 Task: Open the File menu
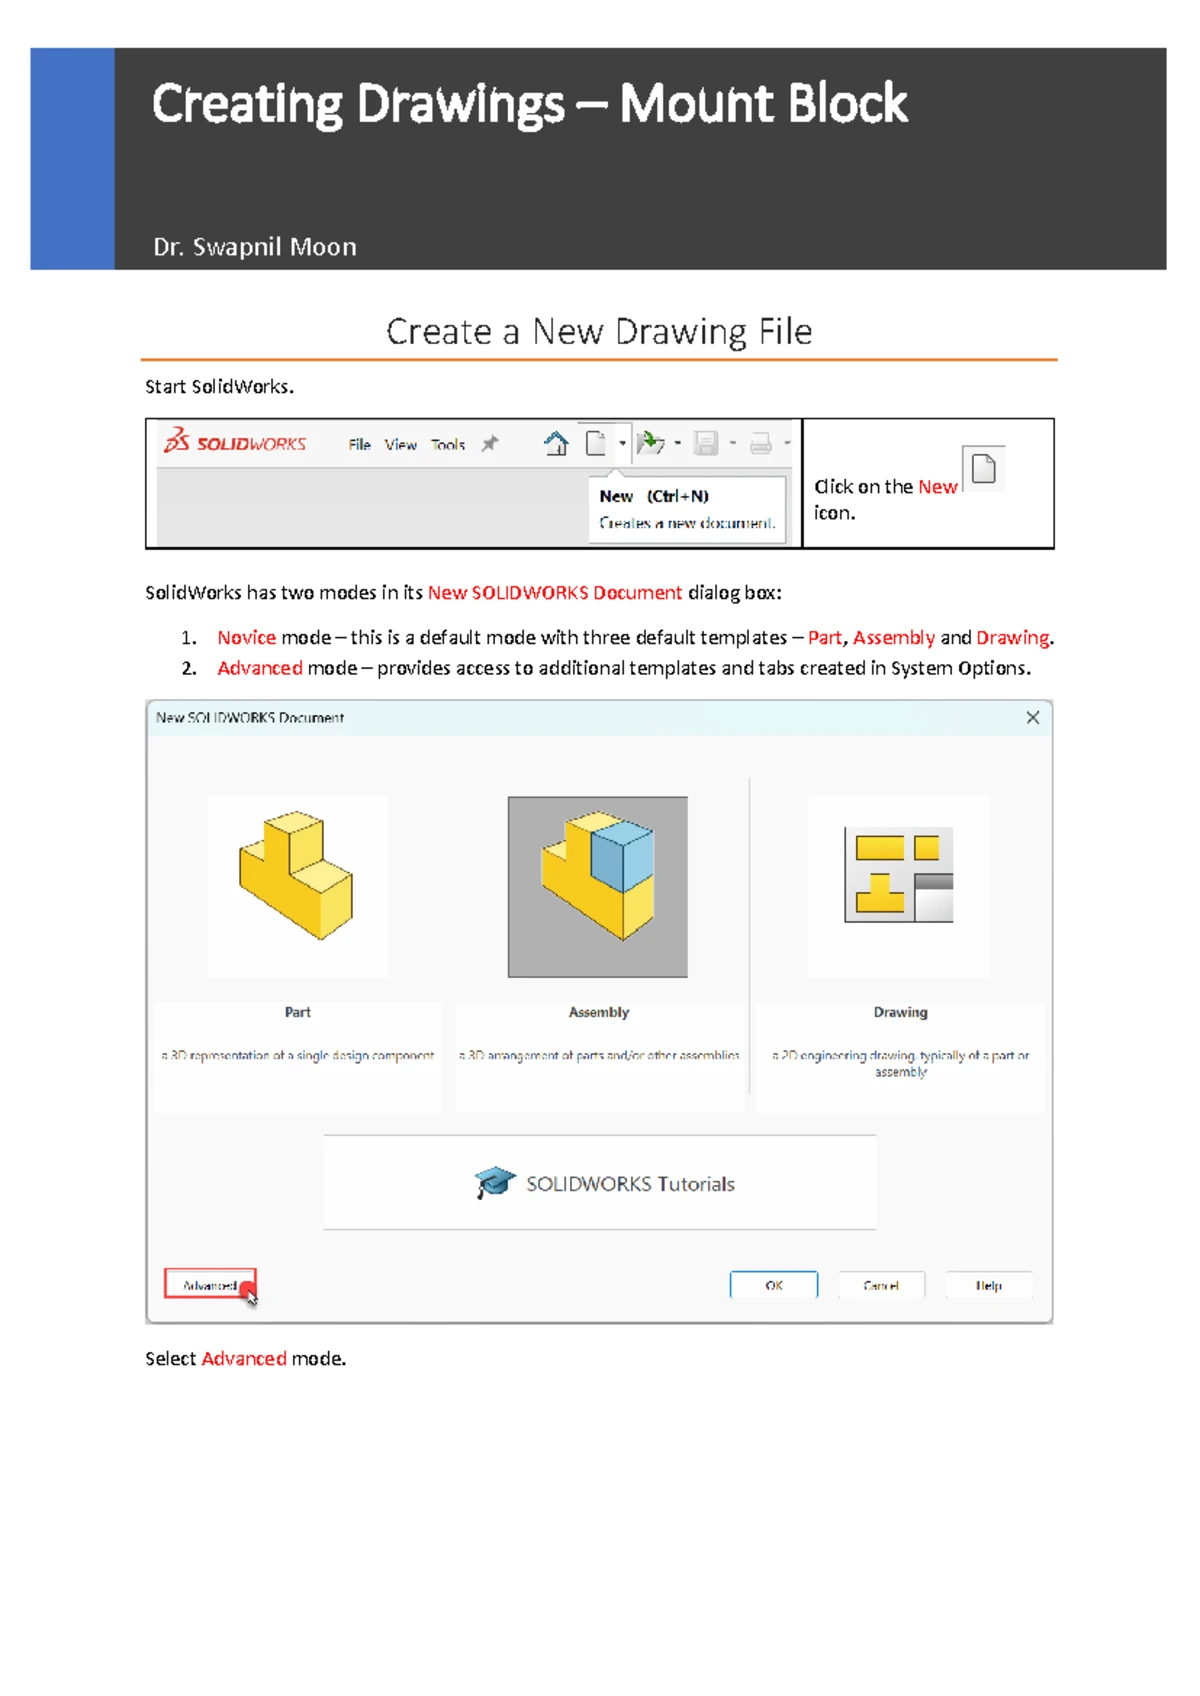(360, 445)
